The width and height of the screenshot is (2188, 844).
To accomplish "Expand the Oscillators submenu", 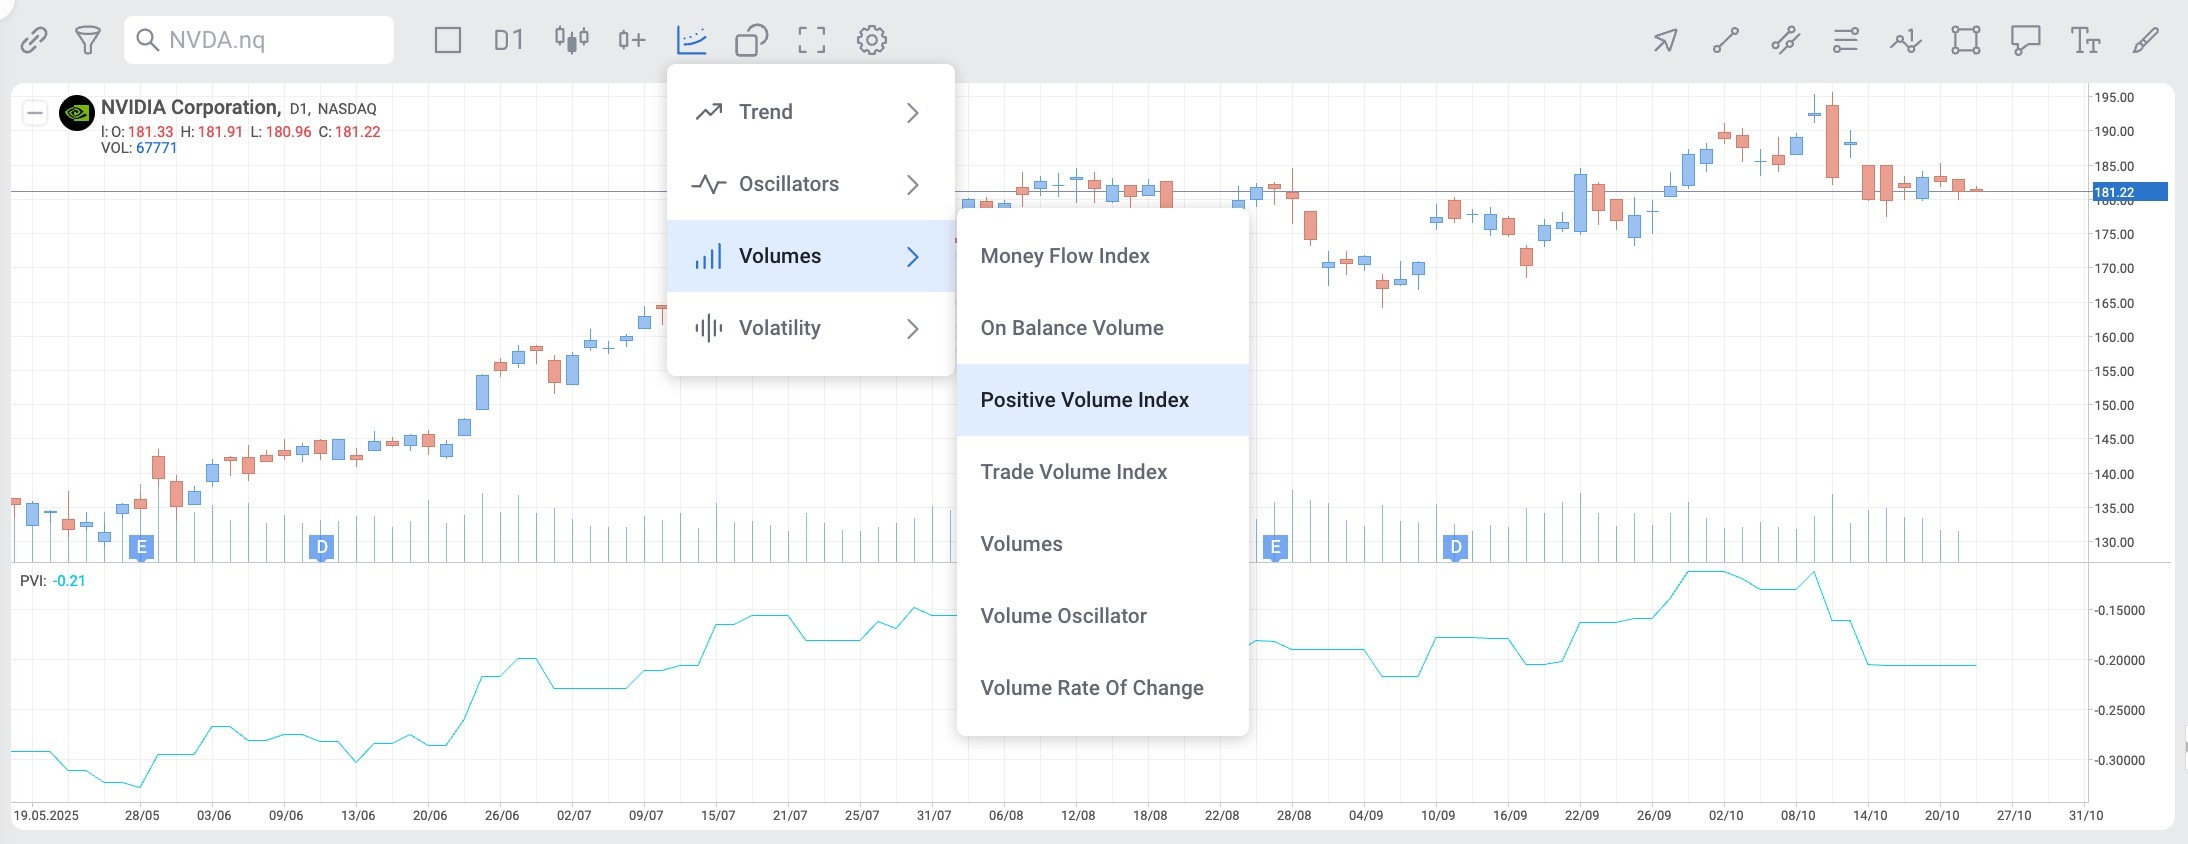I will (x=811, y=184).
